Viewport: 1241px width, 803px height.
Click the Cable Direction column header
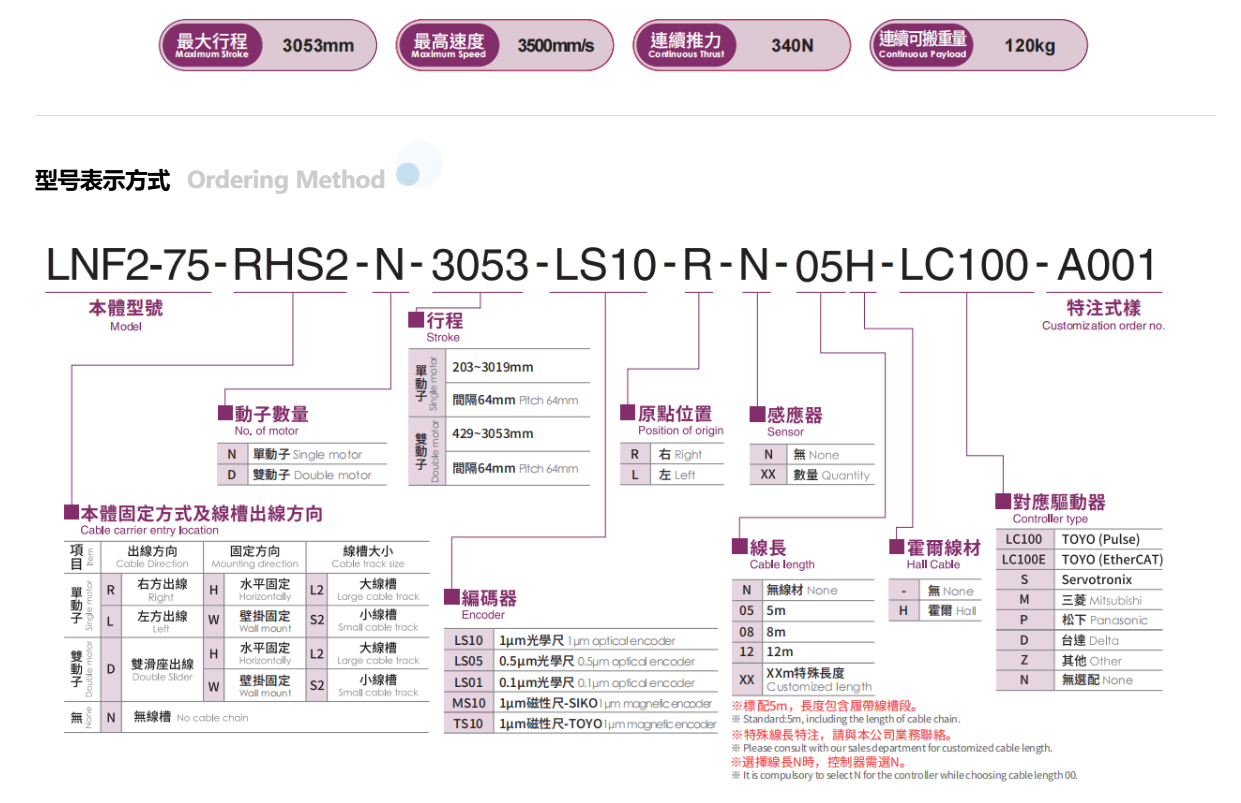[x=152, y=557]
